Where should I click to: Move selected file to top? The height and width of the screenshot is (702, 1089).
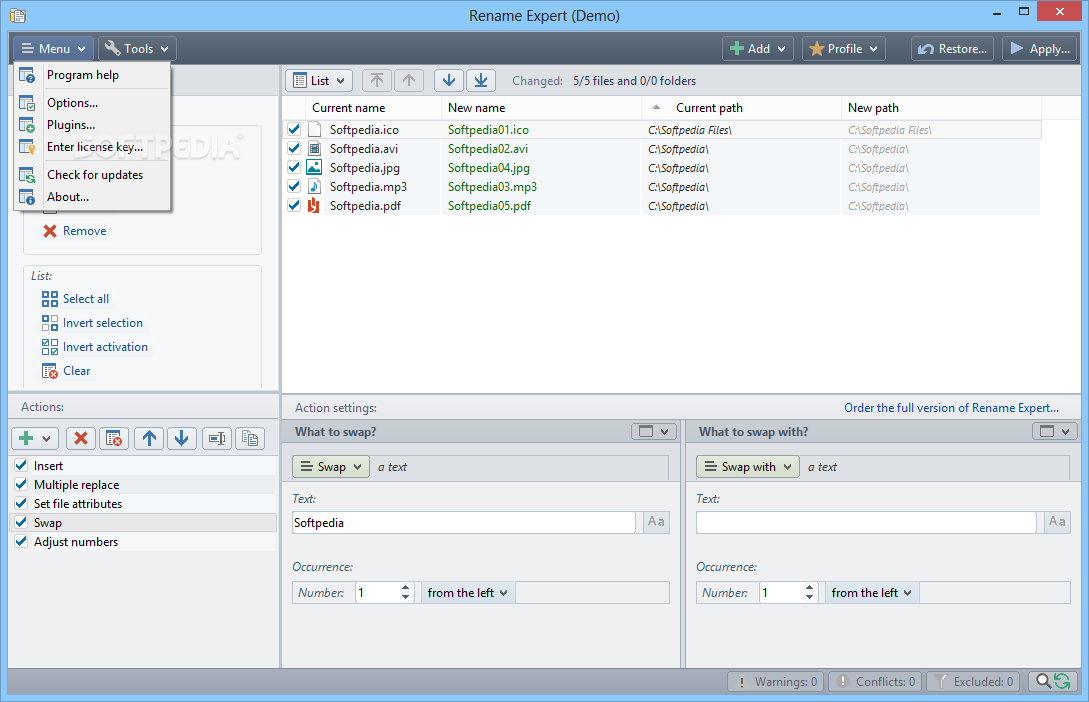tap(376, 81)
